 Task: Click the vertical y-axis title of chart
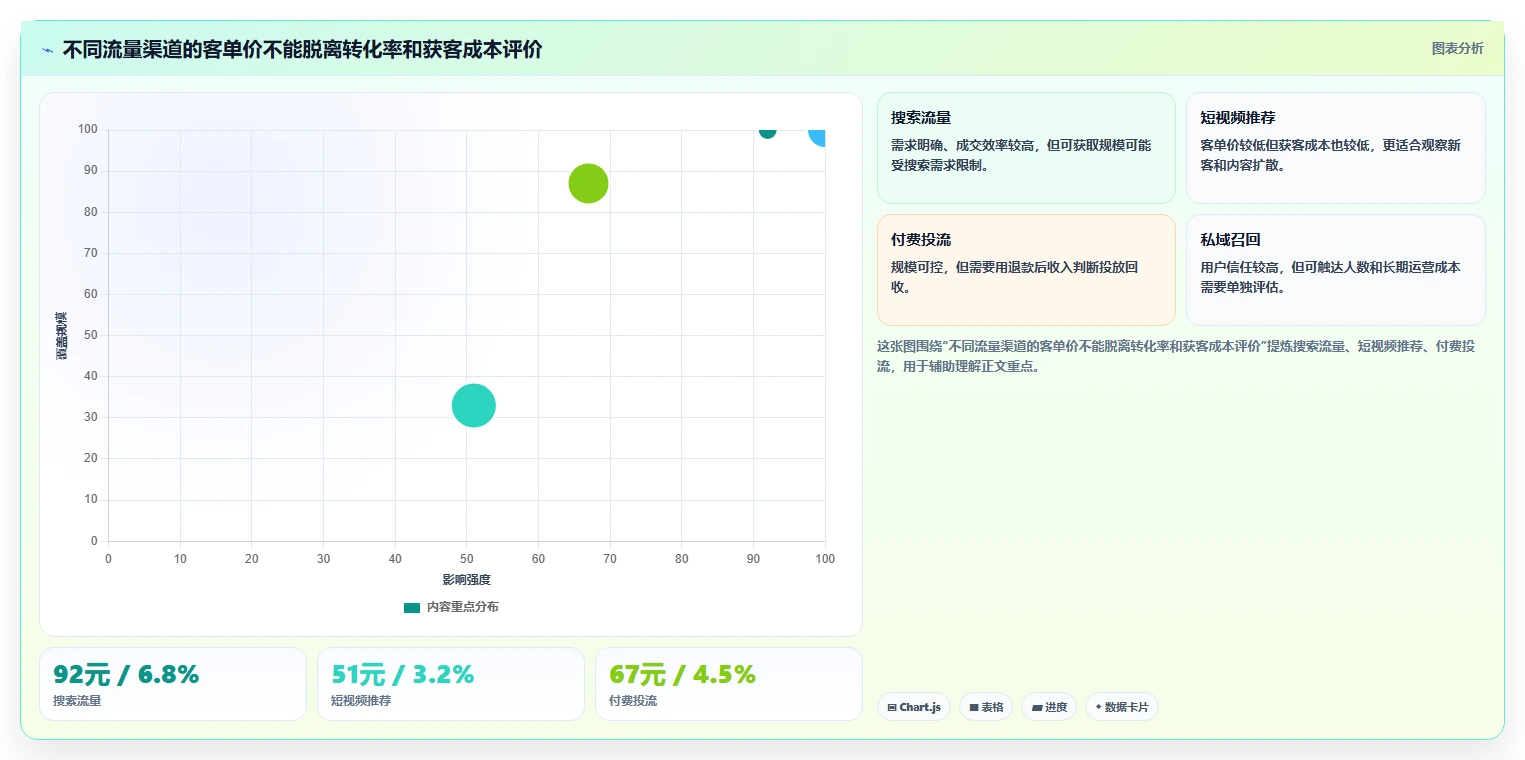coord(62,336)
